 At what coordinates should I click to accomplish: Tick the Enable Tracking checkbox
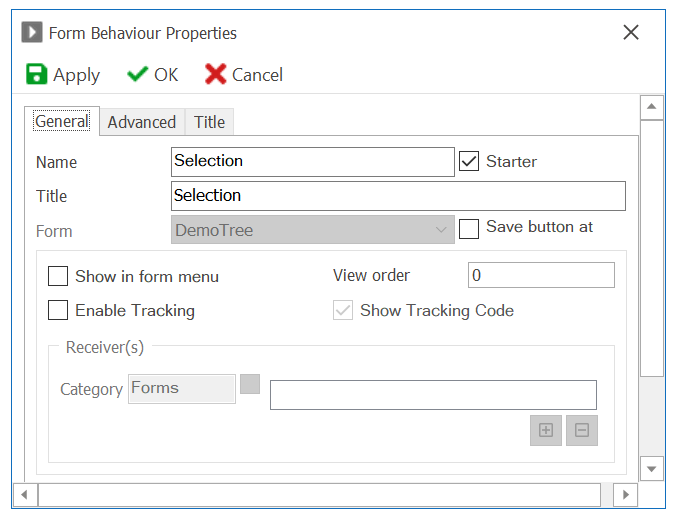pos(58,310)
